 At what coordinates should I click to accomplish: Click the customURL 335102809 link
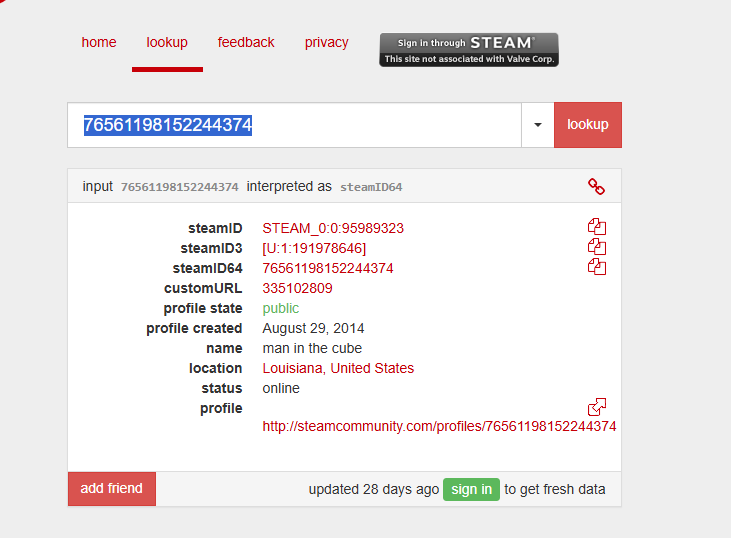point(297,289)
